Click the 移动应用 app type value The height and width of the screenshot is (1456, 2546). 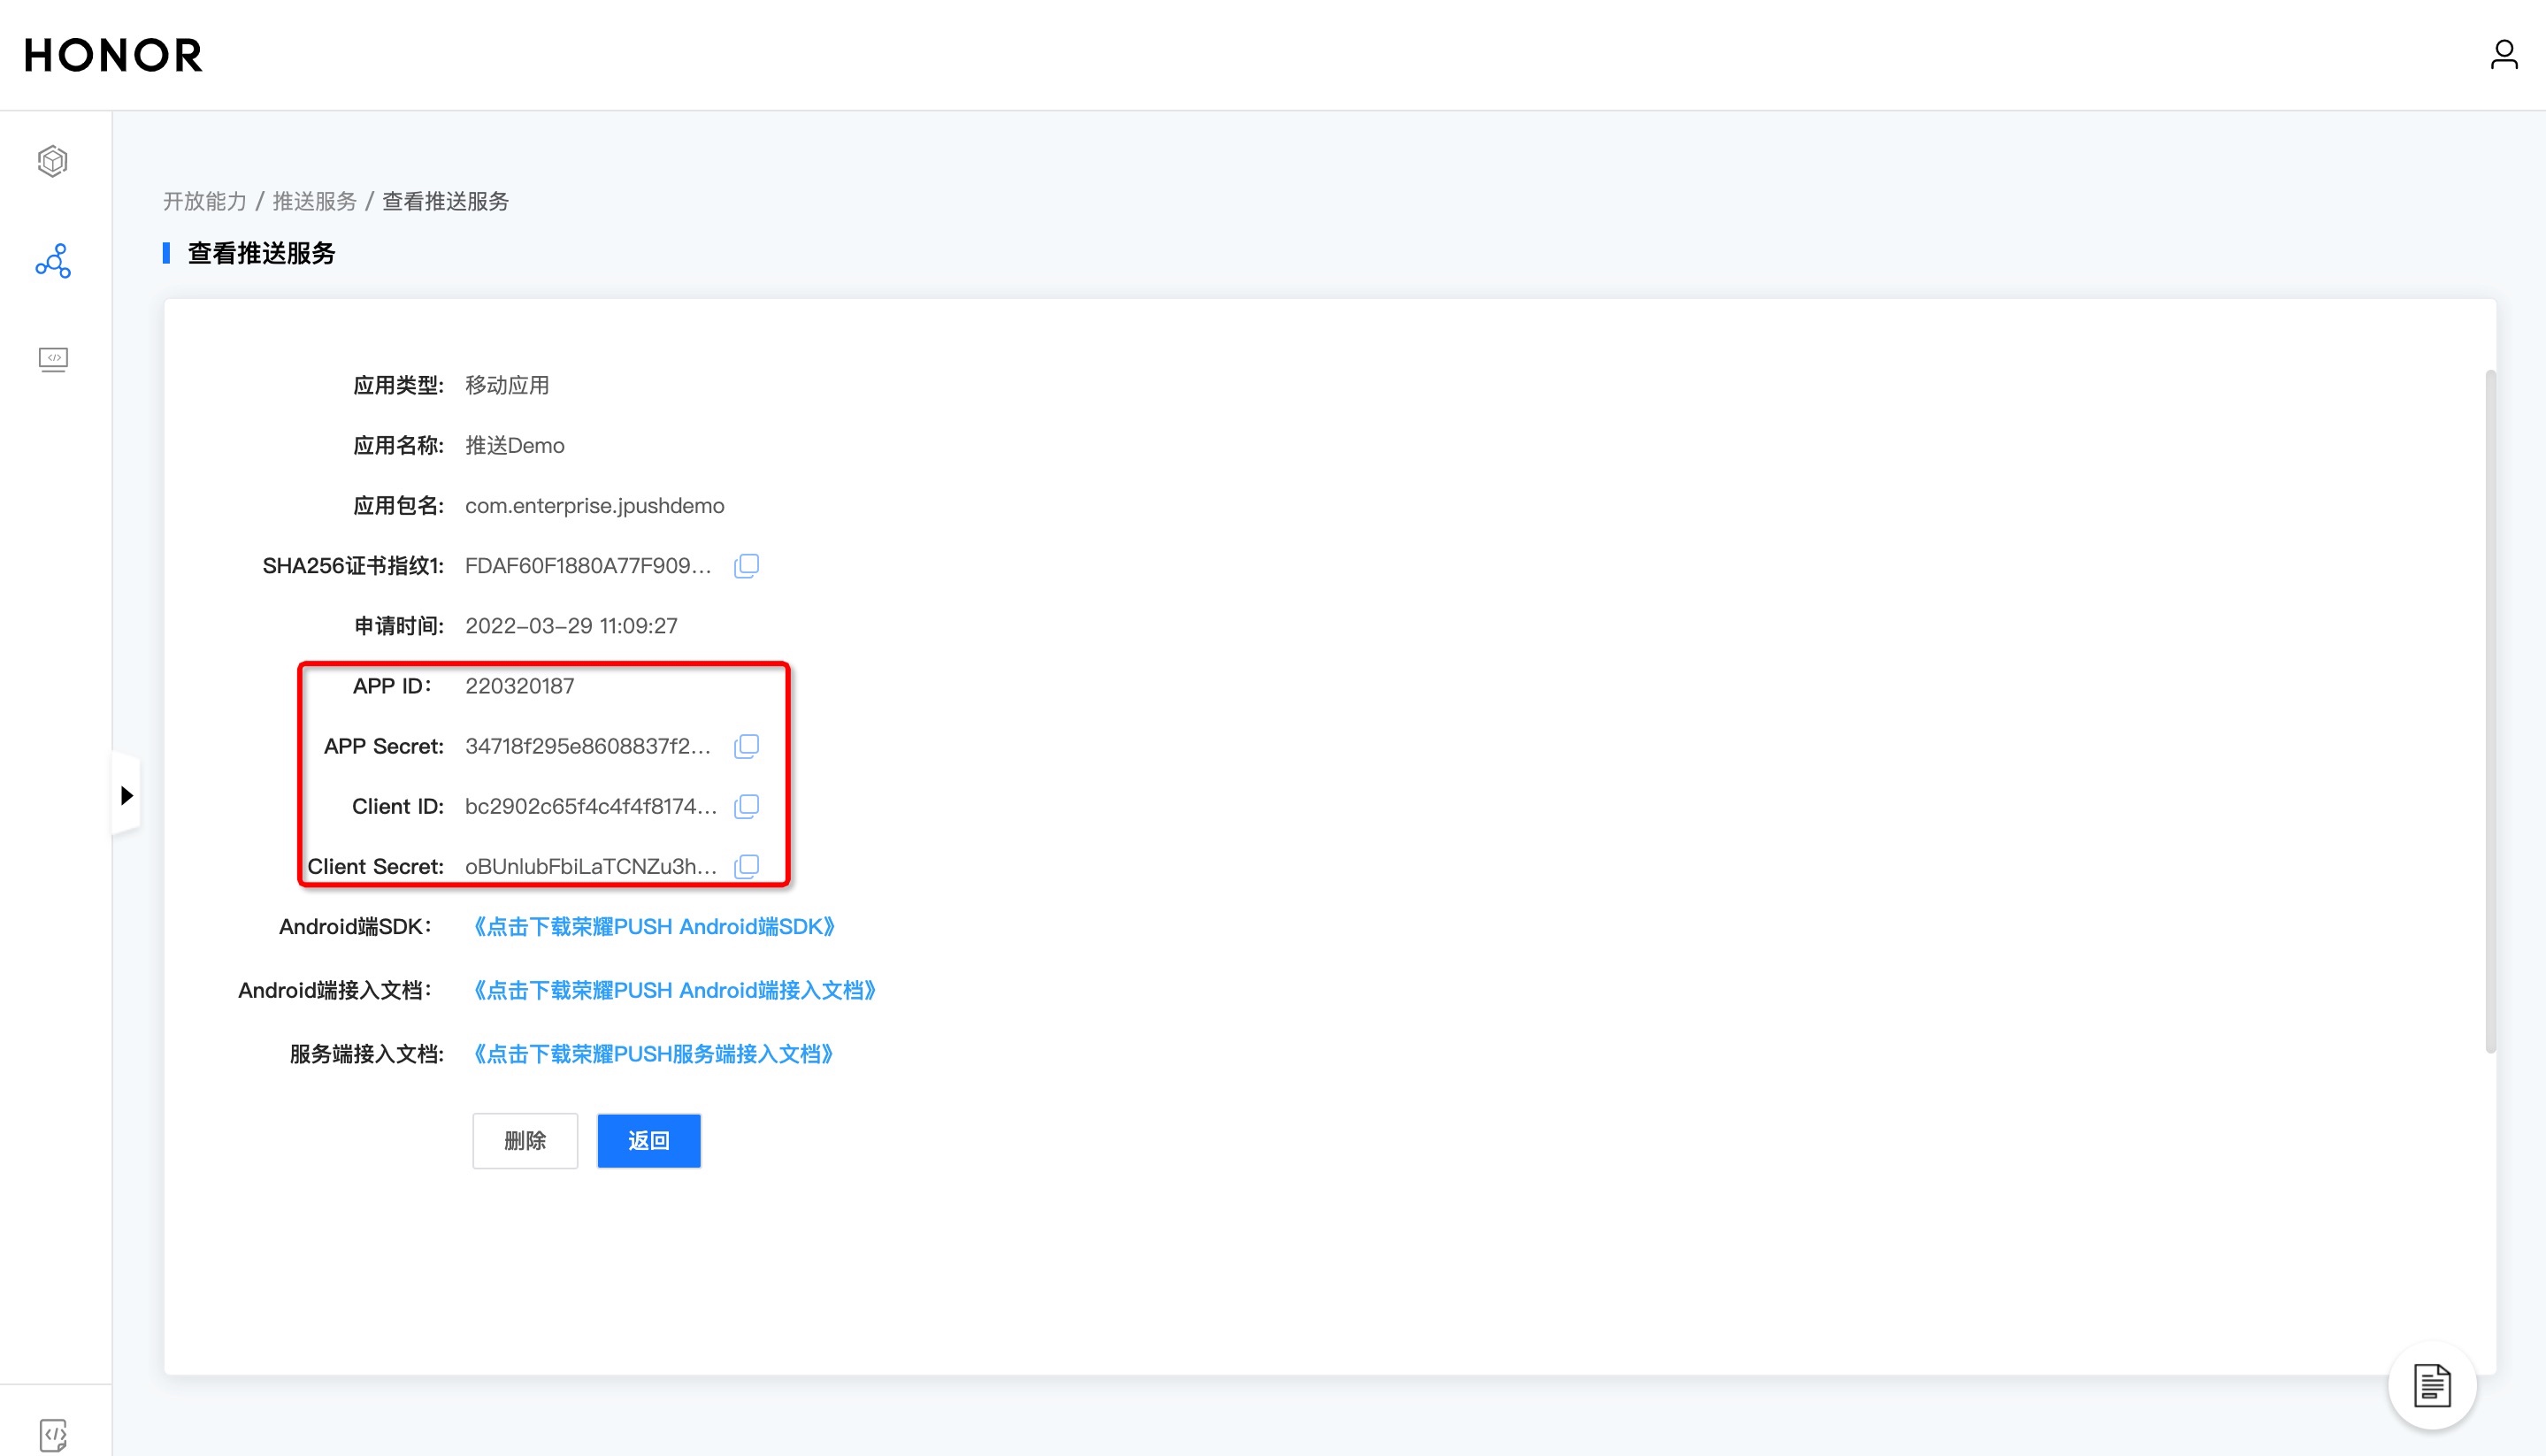point(507,385)
